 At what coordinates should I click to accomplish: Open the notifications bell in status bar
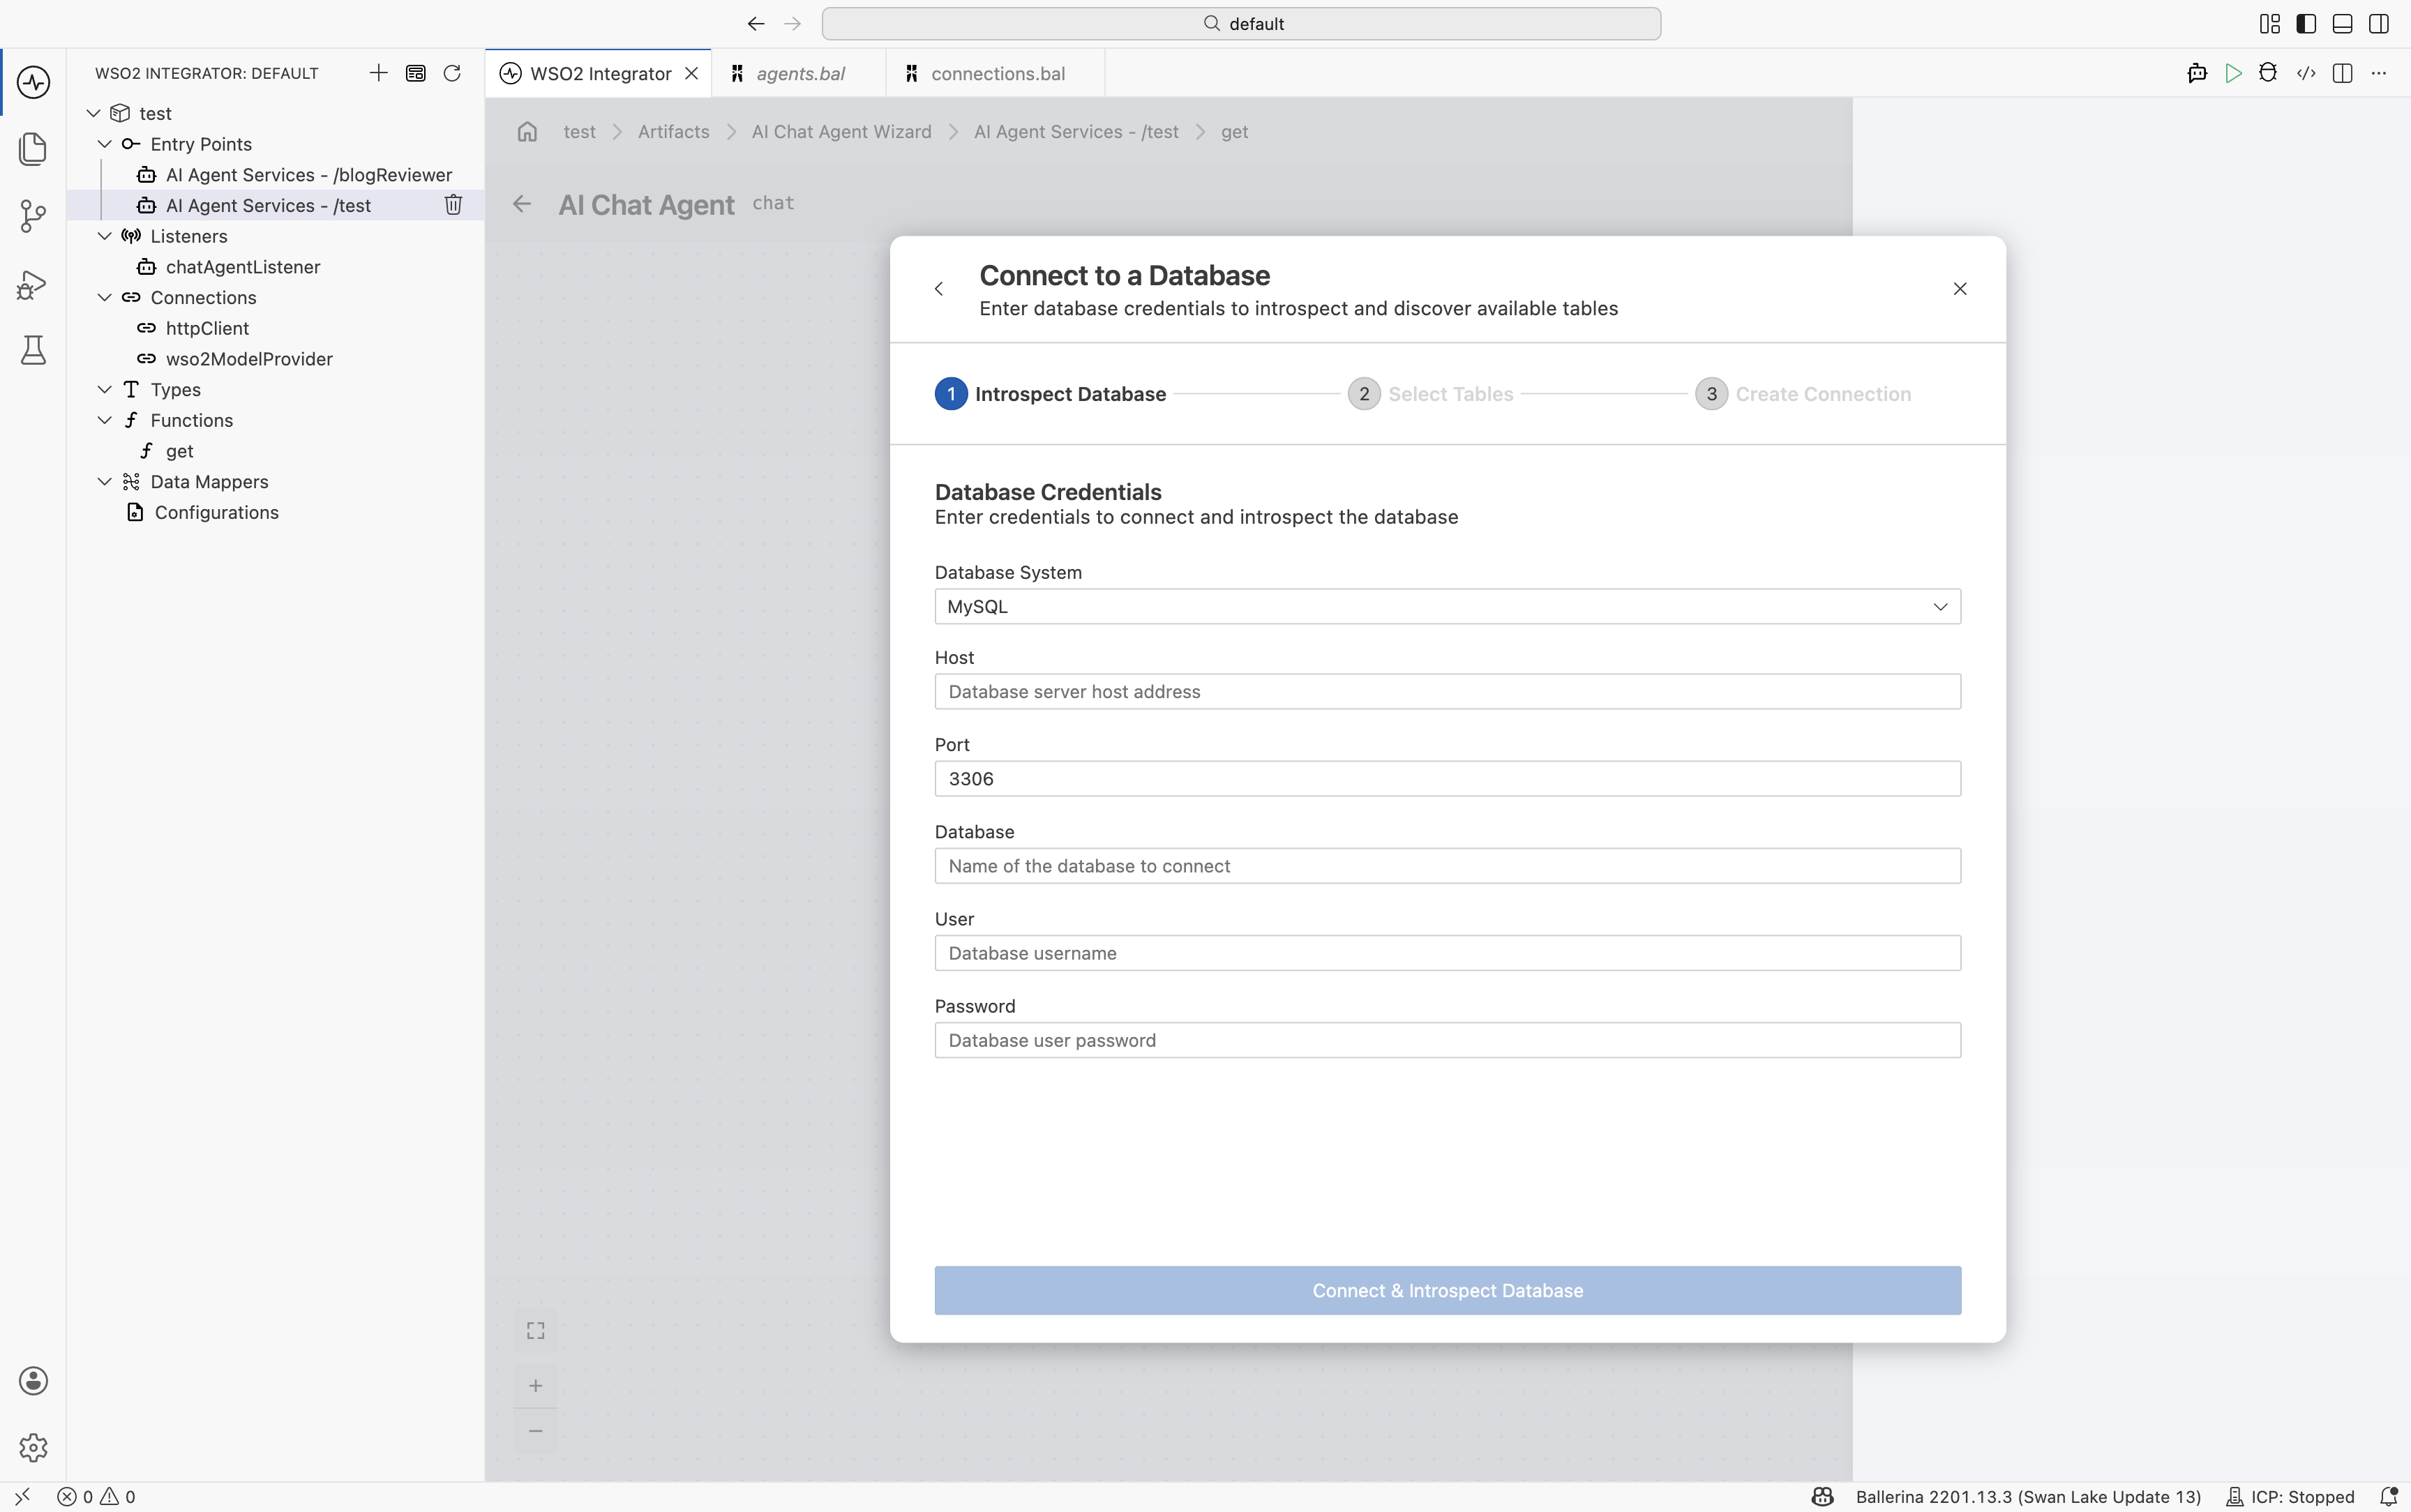[x=2388, y=1497]
